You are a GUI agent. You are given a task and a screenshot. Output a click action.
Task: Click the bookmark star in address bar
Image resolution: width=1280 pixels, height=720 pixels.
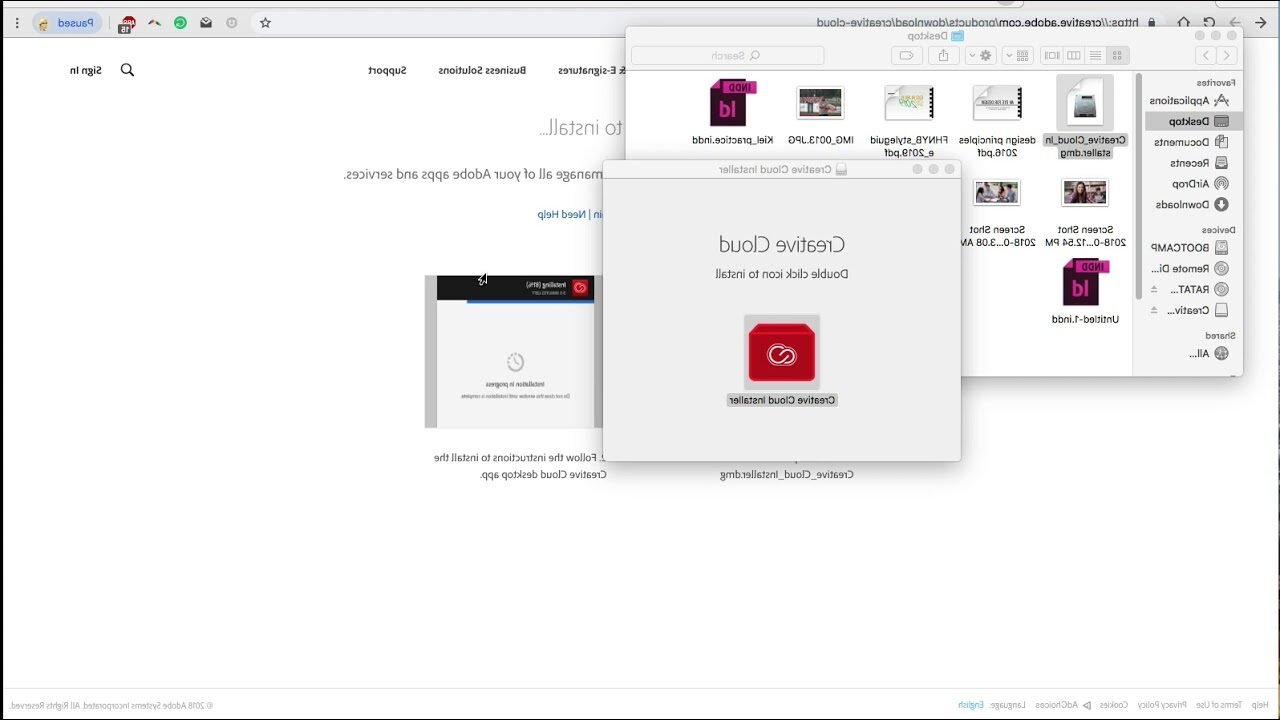tap(265, 22)
